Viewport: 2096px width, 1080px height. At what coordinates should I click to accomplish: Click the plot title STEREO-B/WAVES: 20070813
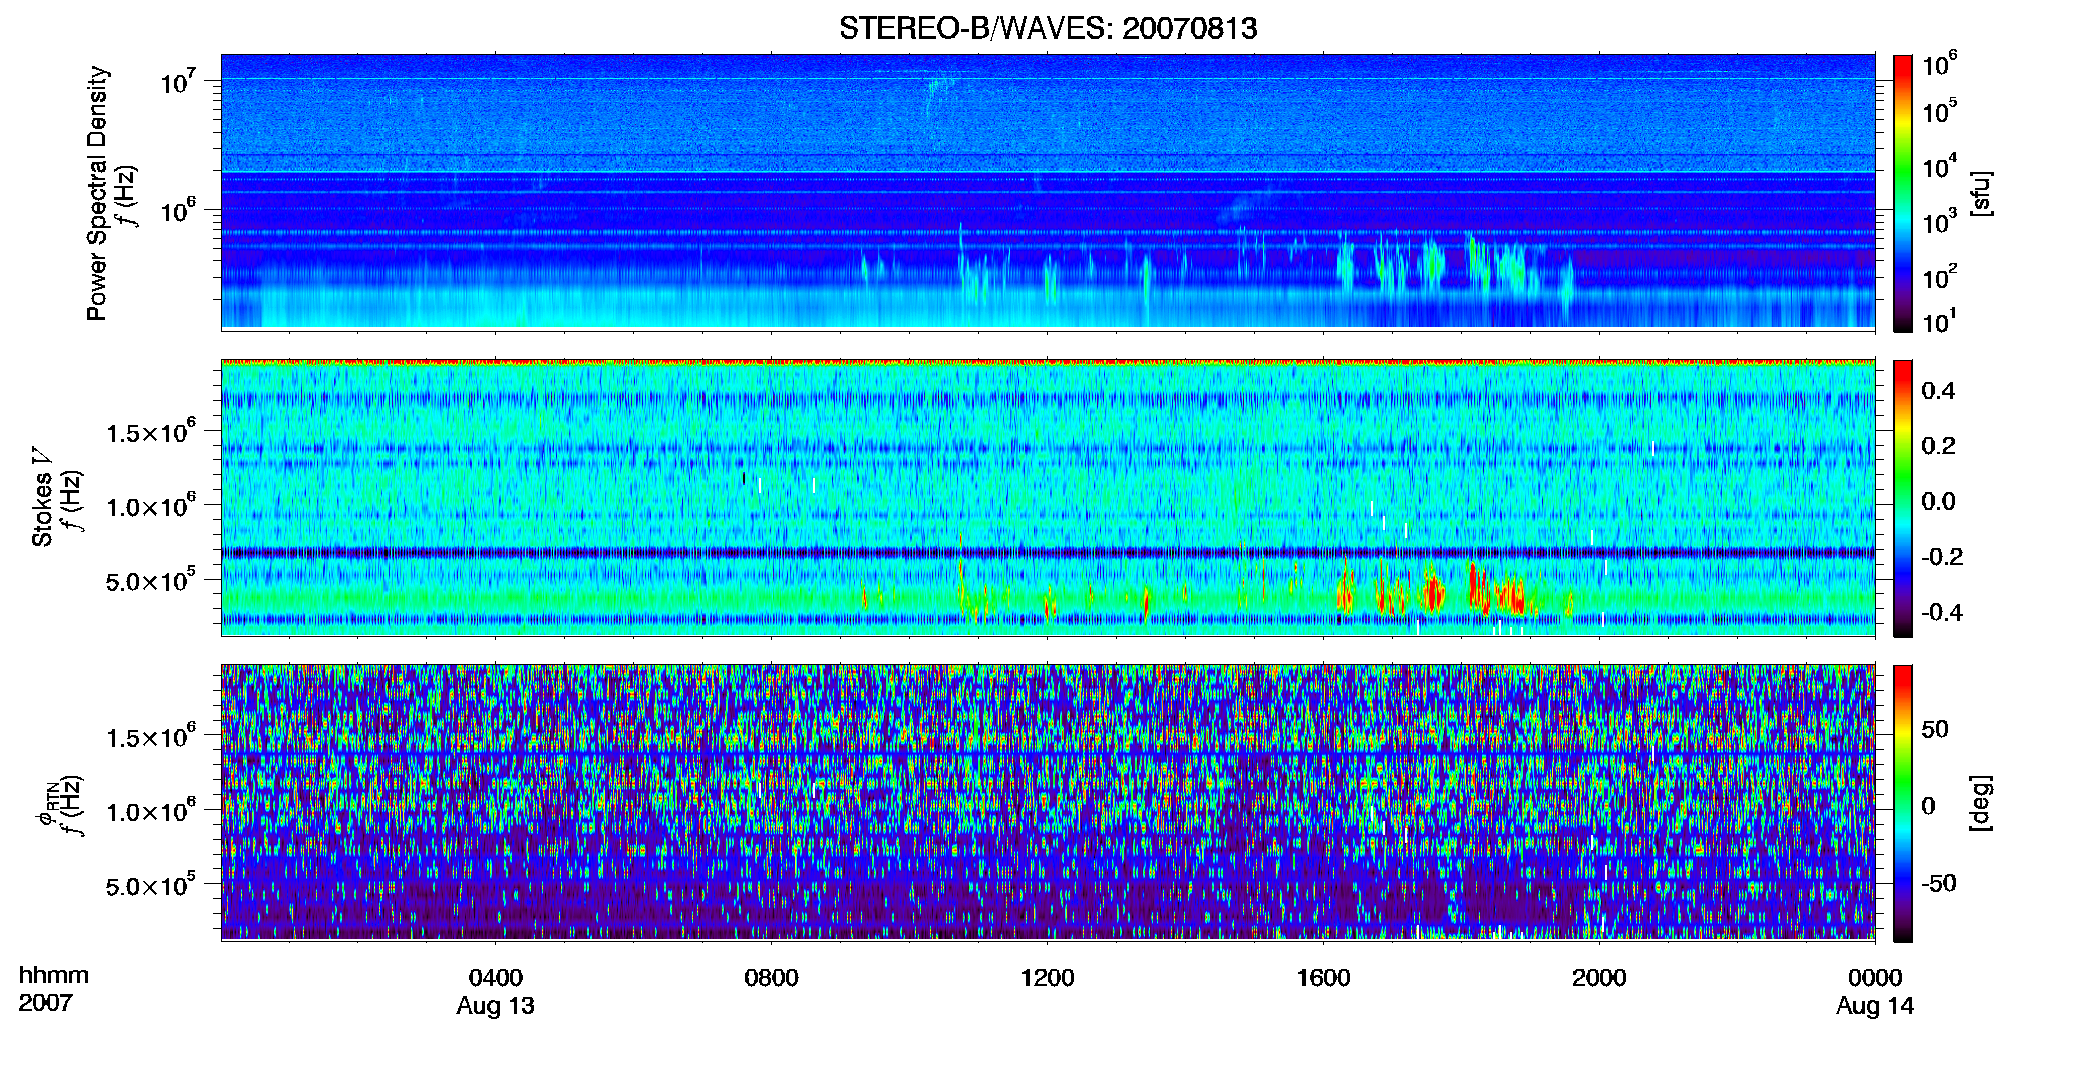pos(1048,28)
